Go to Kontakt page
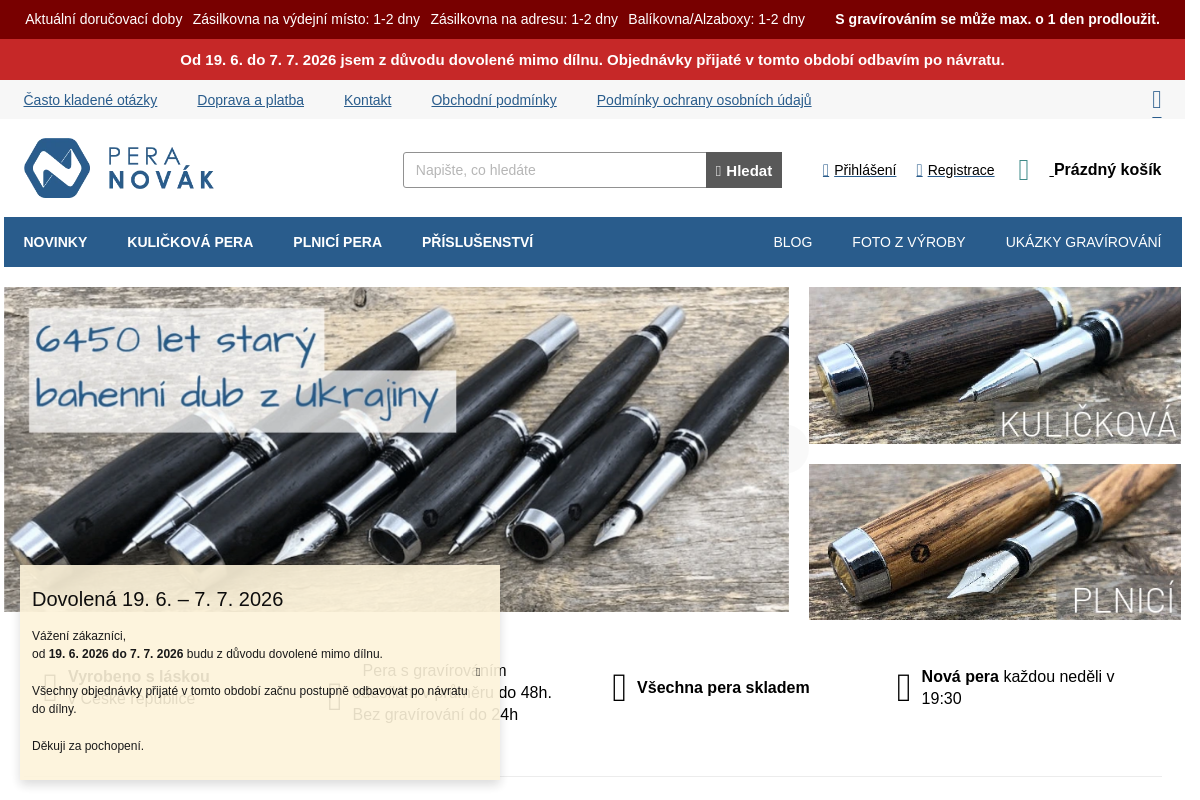 [367, 100]
